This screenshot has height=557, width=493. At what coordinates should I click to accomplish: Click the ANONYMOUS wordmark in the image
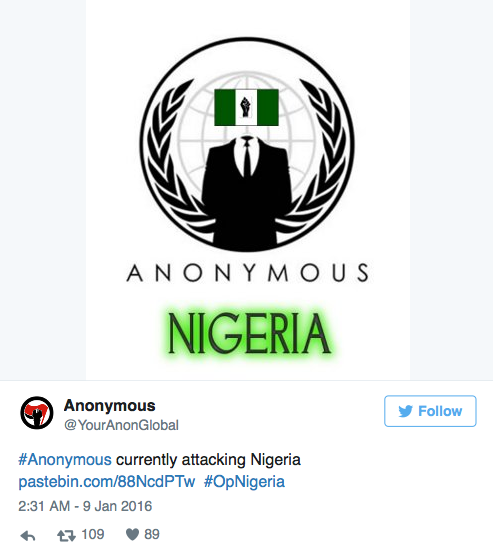(248, 273)
